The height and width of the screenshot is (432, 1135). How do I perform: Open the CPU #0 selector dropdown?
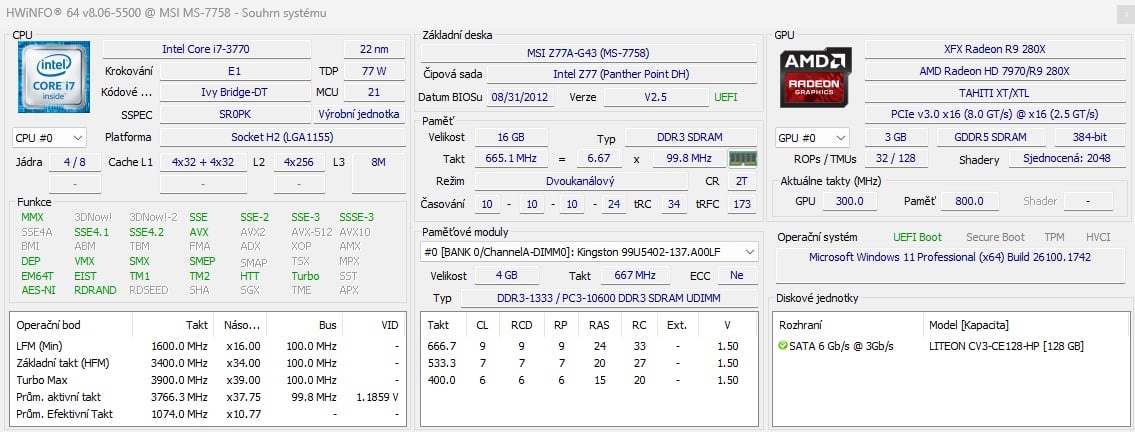pyautogui.click(x=49, y=137)
